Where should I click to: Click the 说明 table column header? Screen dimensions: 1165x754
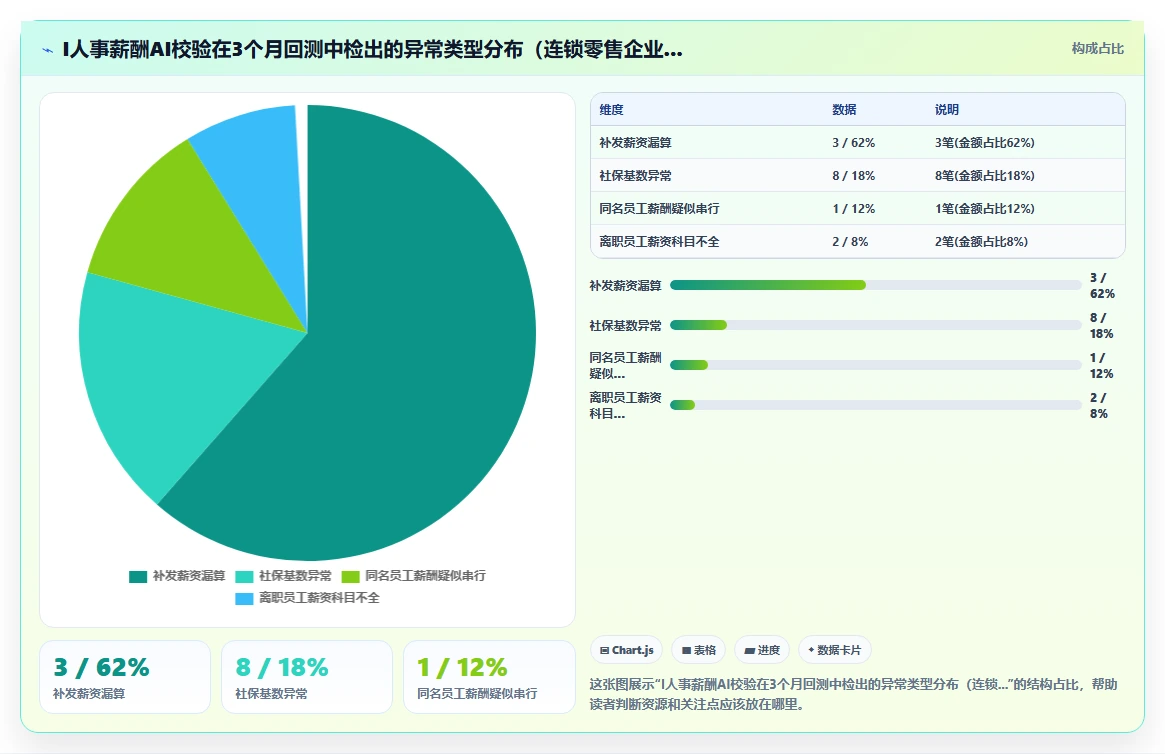pyautogui.click(x=947, y=110)
